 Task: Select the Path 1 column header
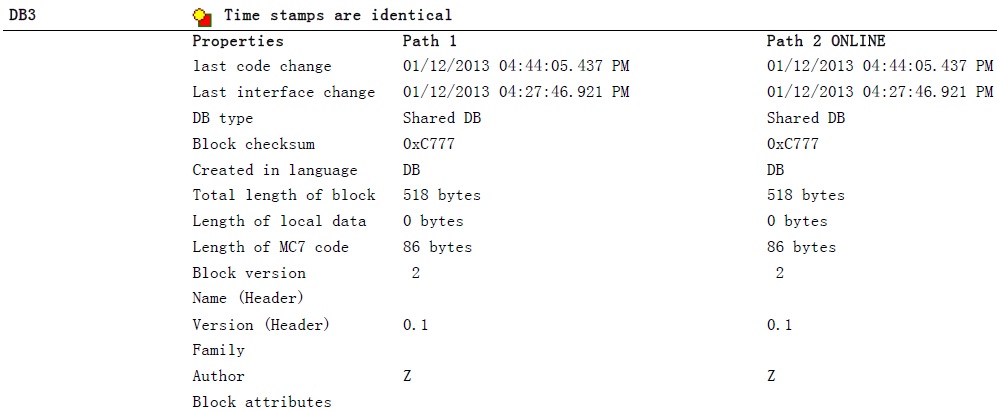click(x=429, y=41)
